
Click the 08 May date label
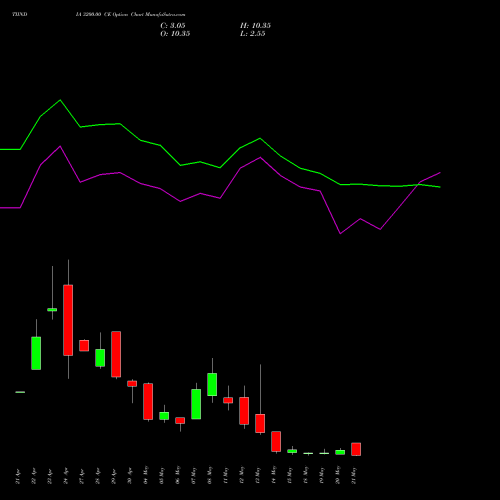210,475
